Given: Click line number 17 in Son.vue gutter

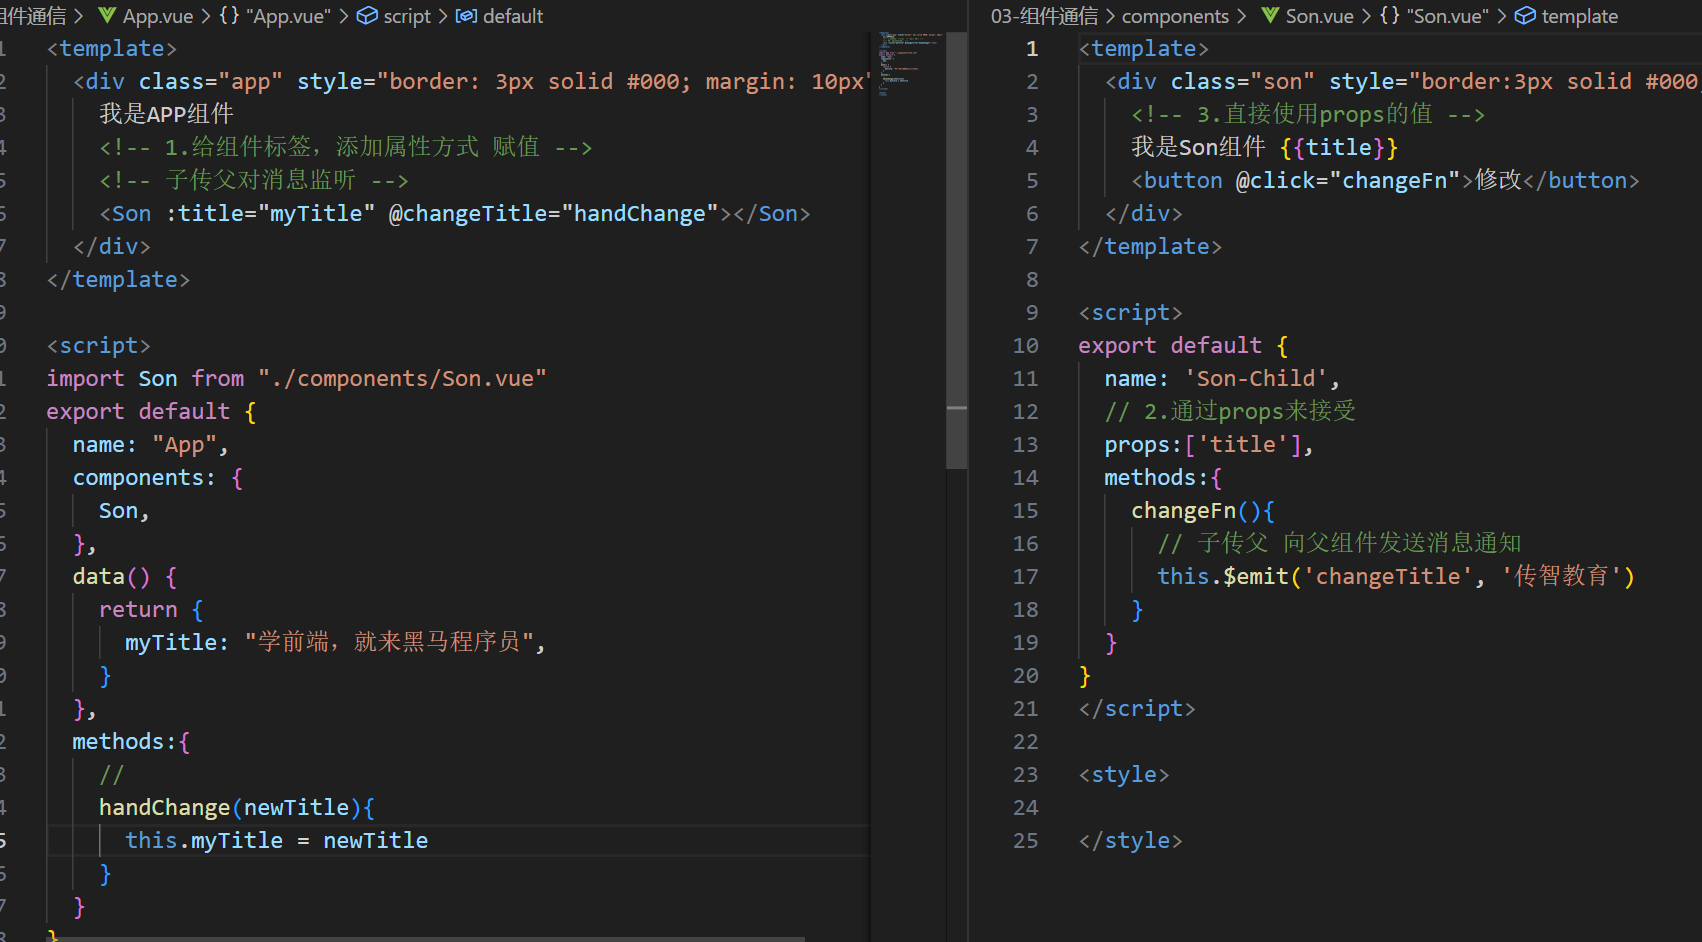Looking at the screenshot, I should tap(1026, 576).
